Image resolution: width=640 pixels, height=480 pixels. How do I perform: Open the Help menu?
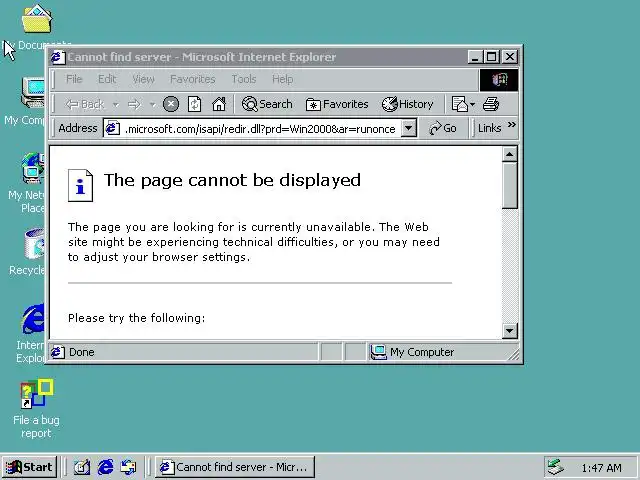282,79
